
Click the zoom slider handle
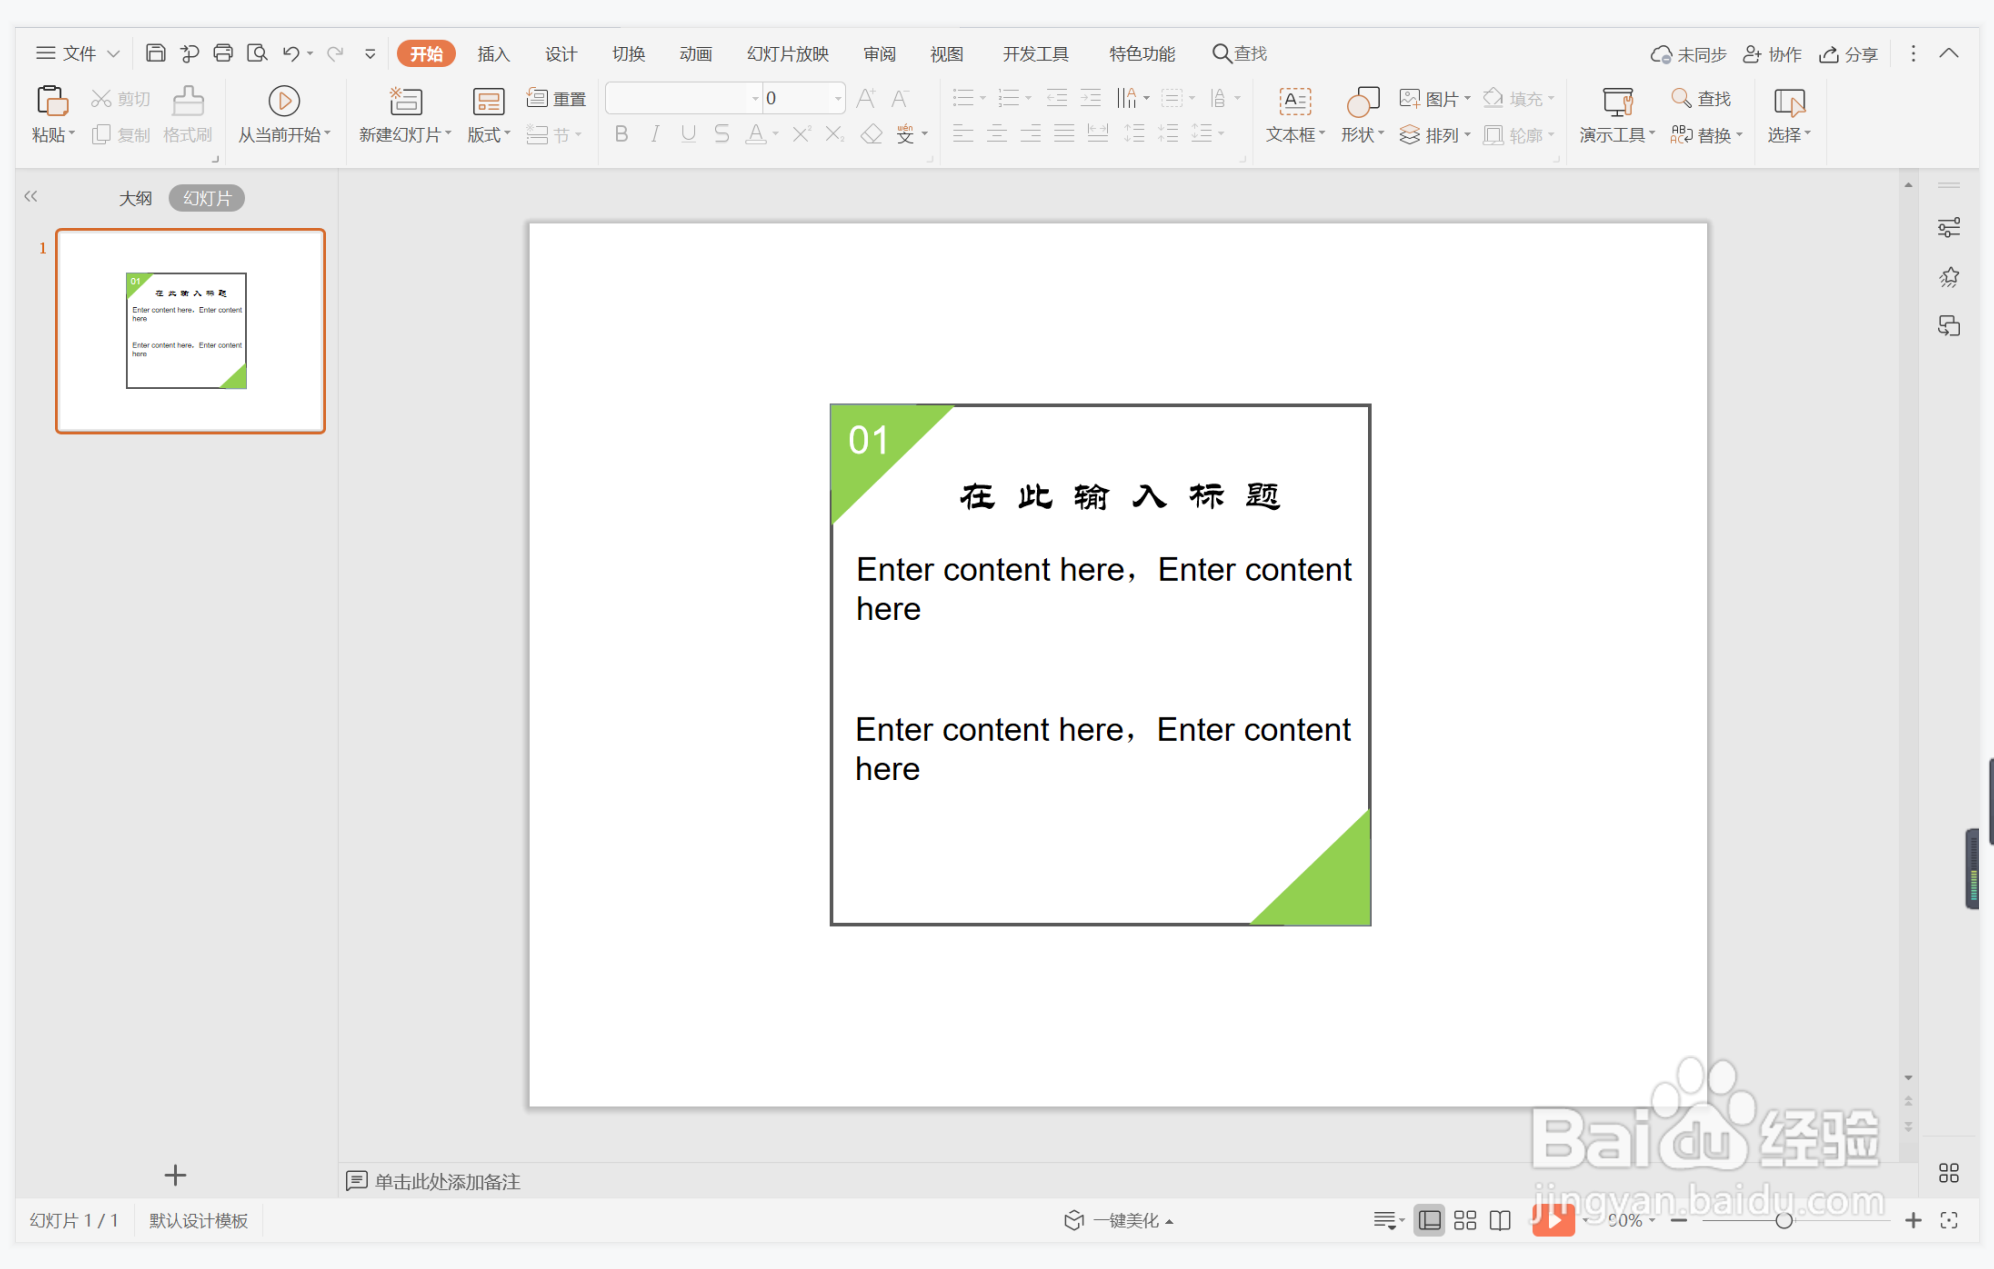coord(1783,1220)
